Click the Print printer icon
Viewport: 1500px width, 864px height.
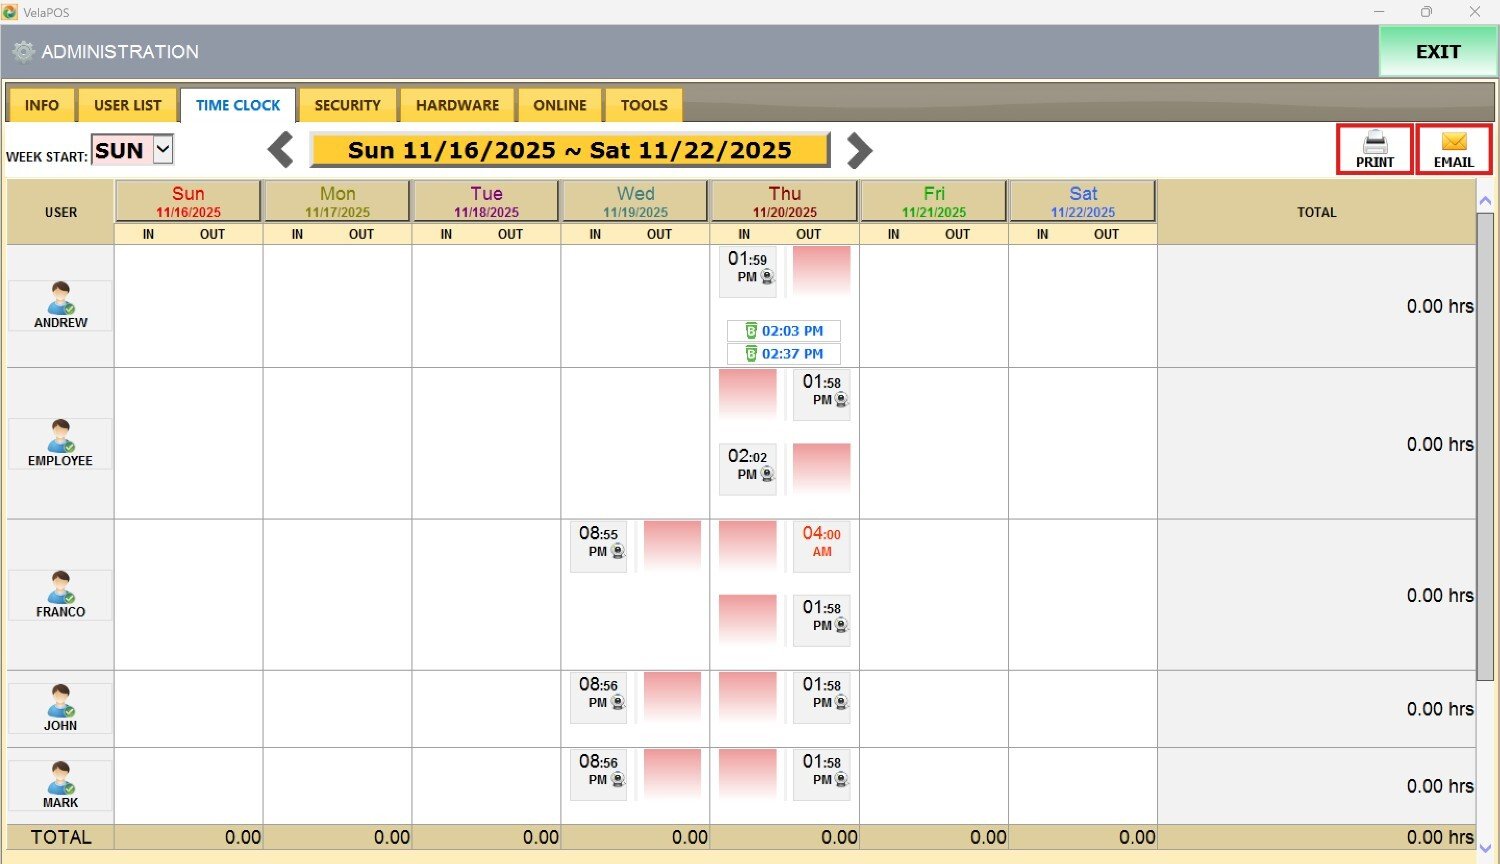click(1375, 142)
